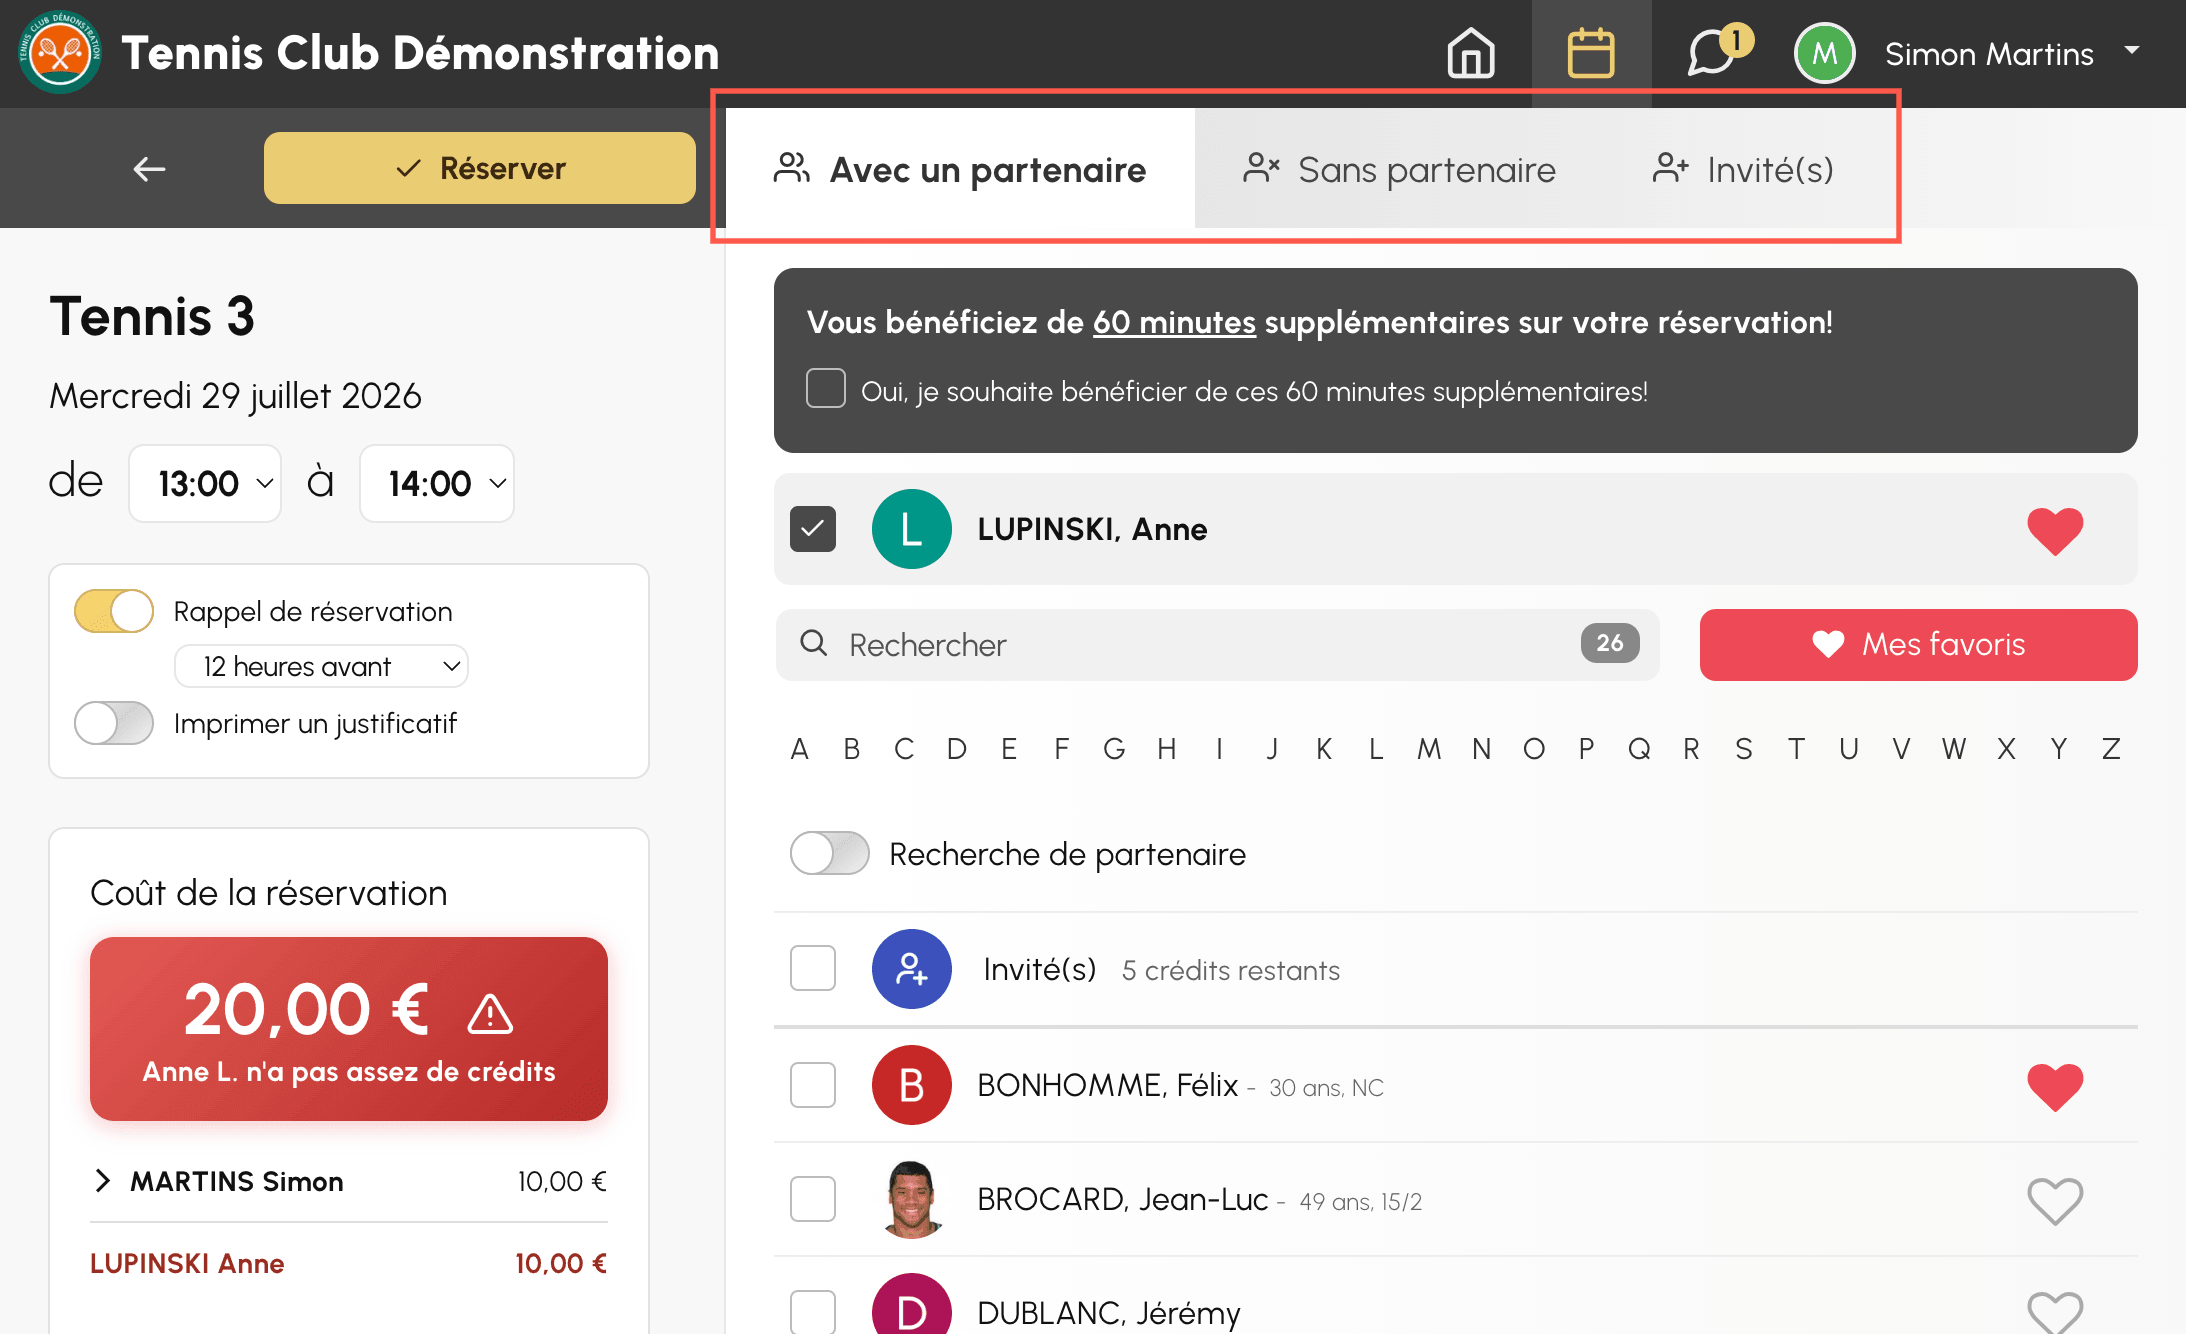Screen dimensions: 2186x1334
Task: Click the LUPINSKI Anne 10,00 € cost line
Action: point(349,1264)
